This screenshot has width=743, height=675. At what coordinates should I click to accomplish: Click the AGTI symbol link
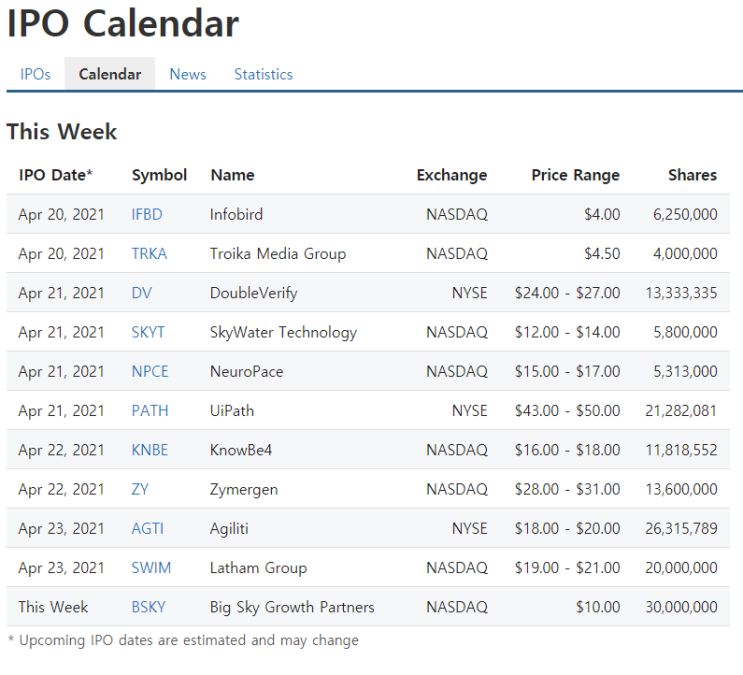147,529
